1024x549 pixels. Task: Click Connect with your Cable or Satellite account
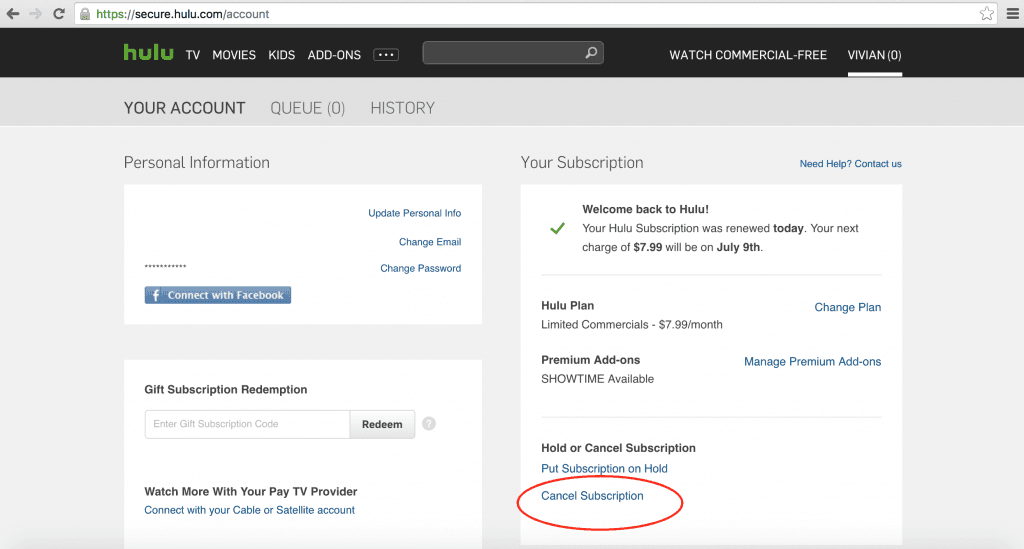249,510
